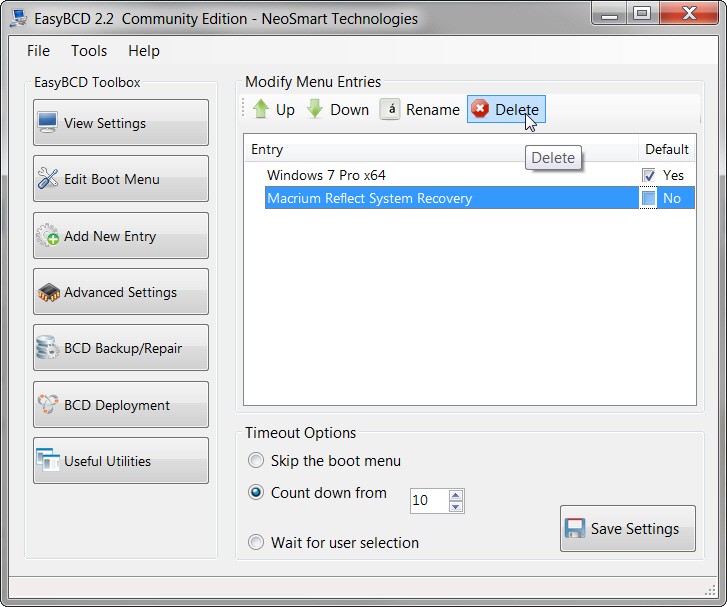Select Wait for user selection option
Screen dimensions: 727x607
256,542
